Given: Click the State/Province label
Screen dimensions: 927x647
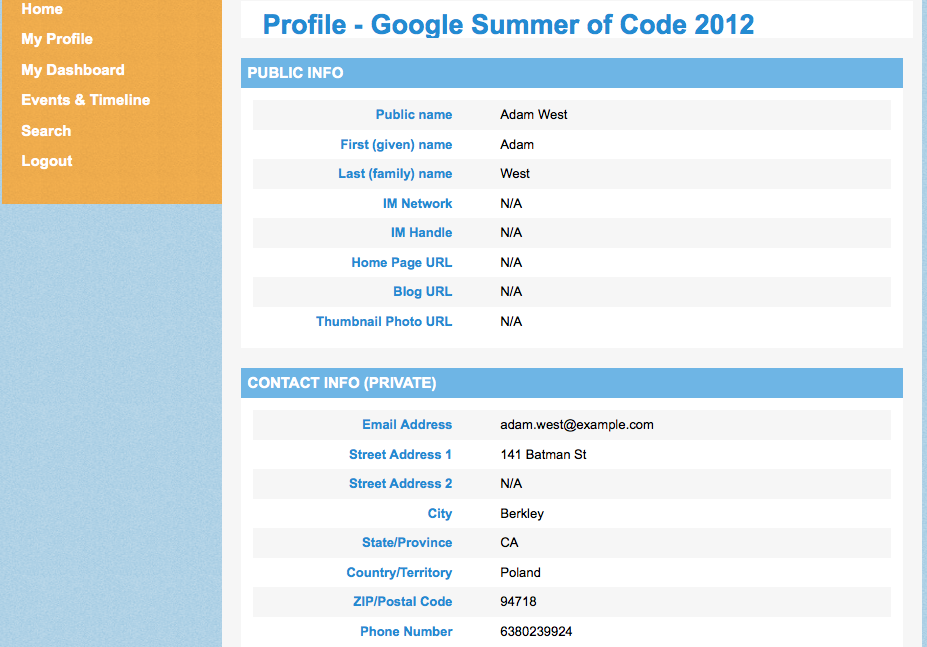Looking at the screenshot, I should (x=407, y=542).
